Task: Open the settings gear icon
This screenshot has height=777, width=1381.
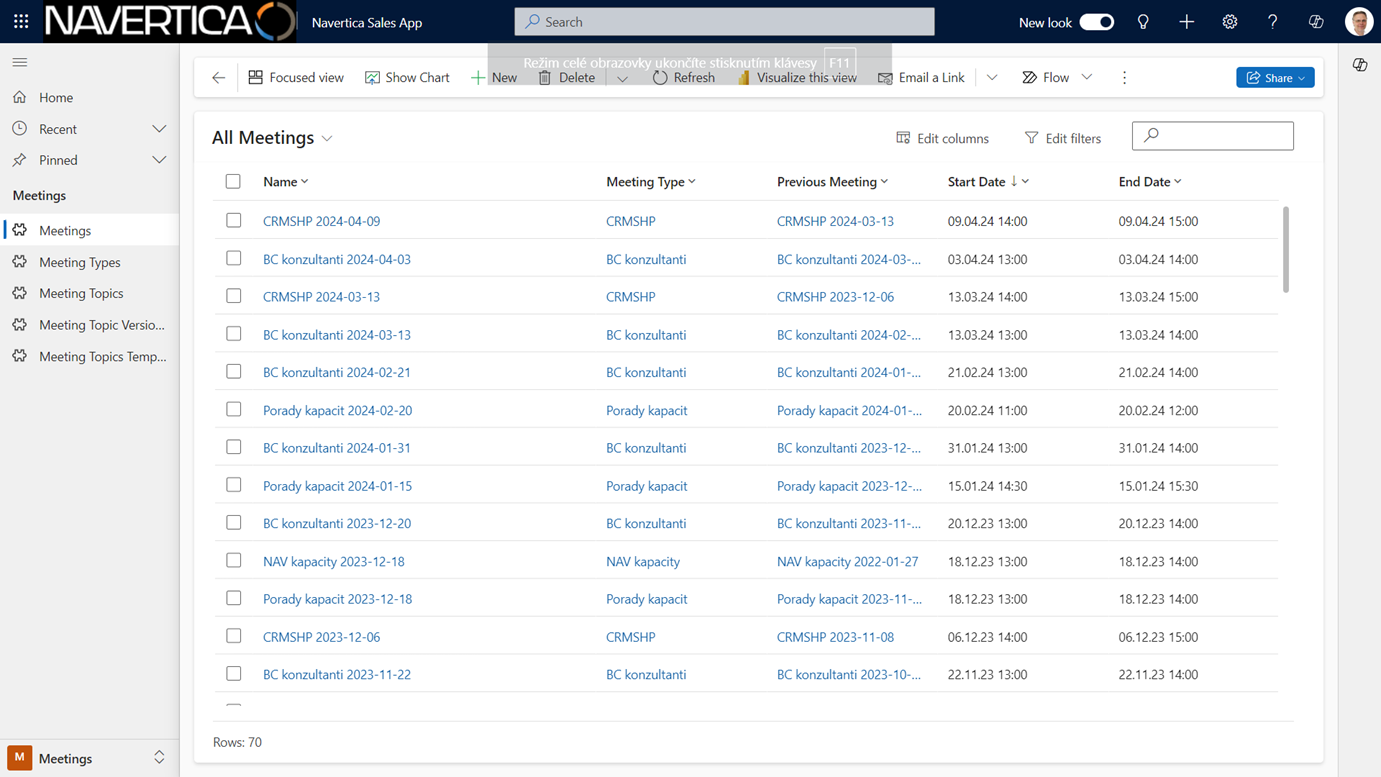Action: [x=1230, y=22]
